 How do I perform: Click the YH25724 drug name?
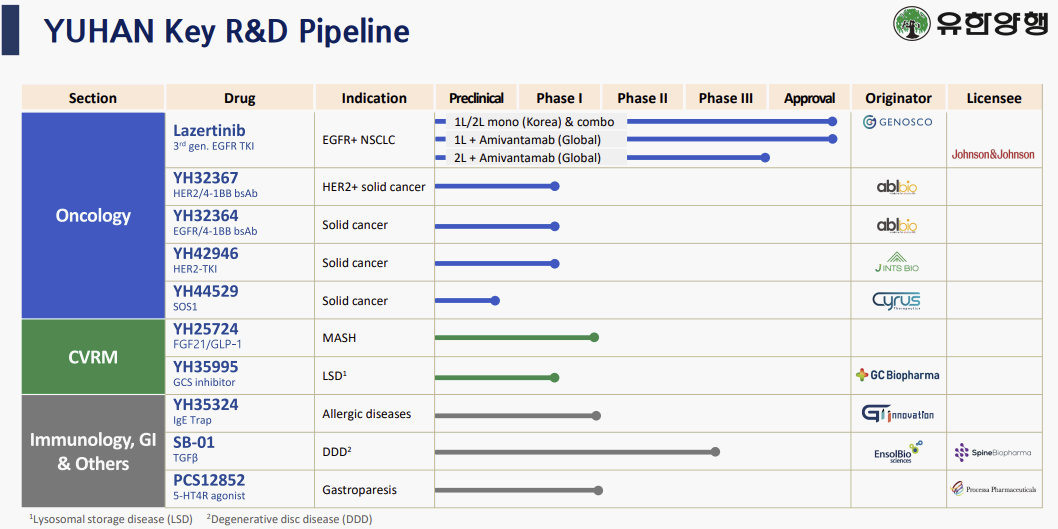click(x=206, y=329)
